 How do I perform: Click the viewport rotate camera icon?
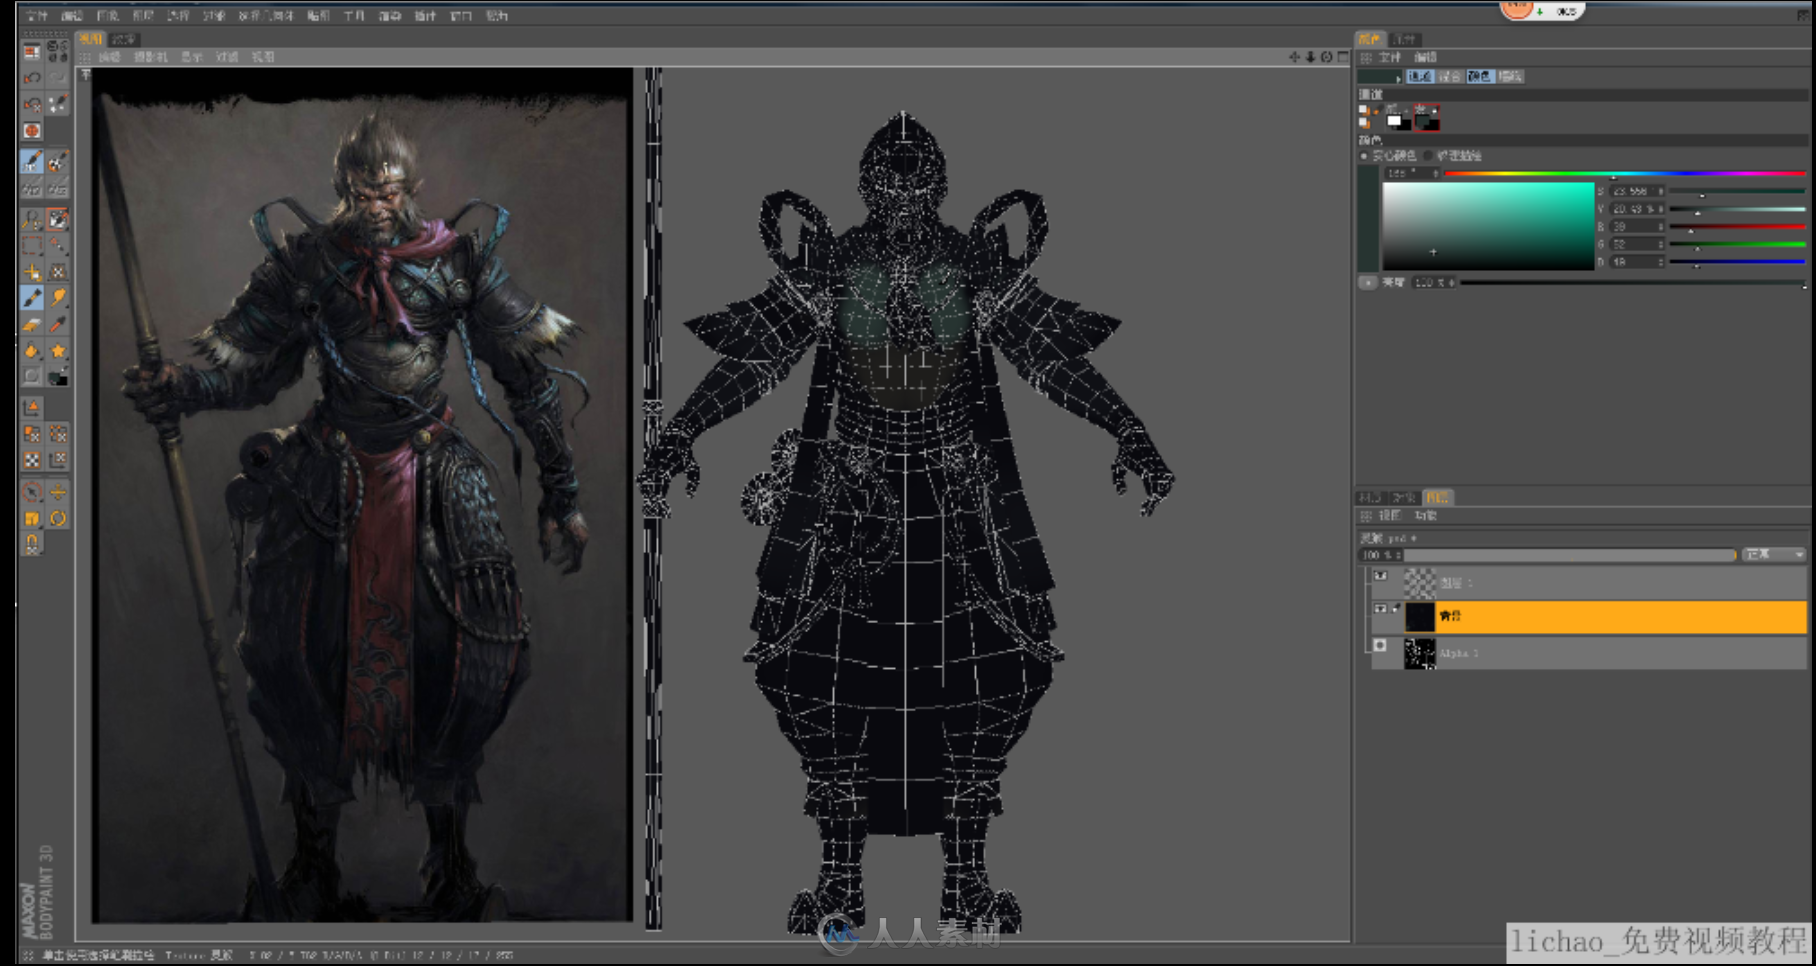pos(1326,57)
